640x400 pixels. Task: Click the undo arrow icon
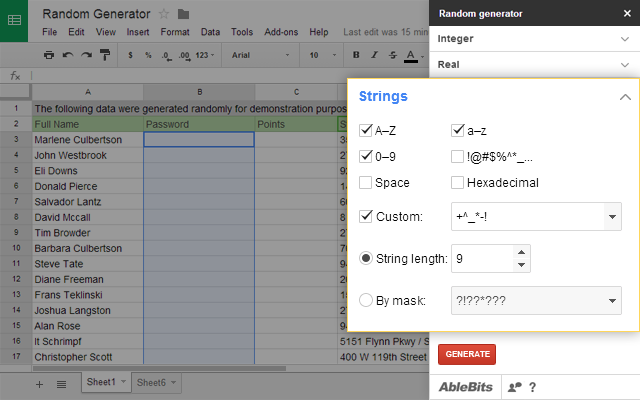(x=67, y=55)
